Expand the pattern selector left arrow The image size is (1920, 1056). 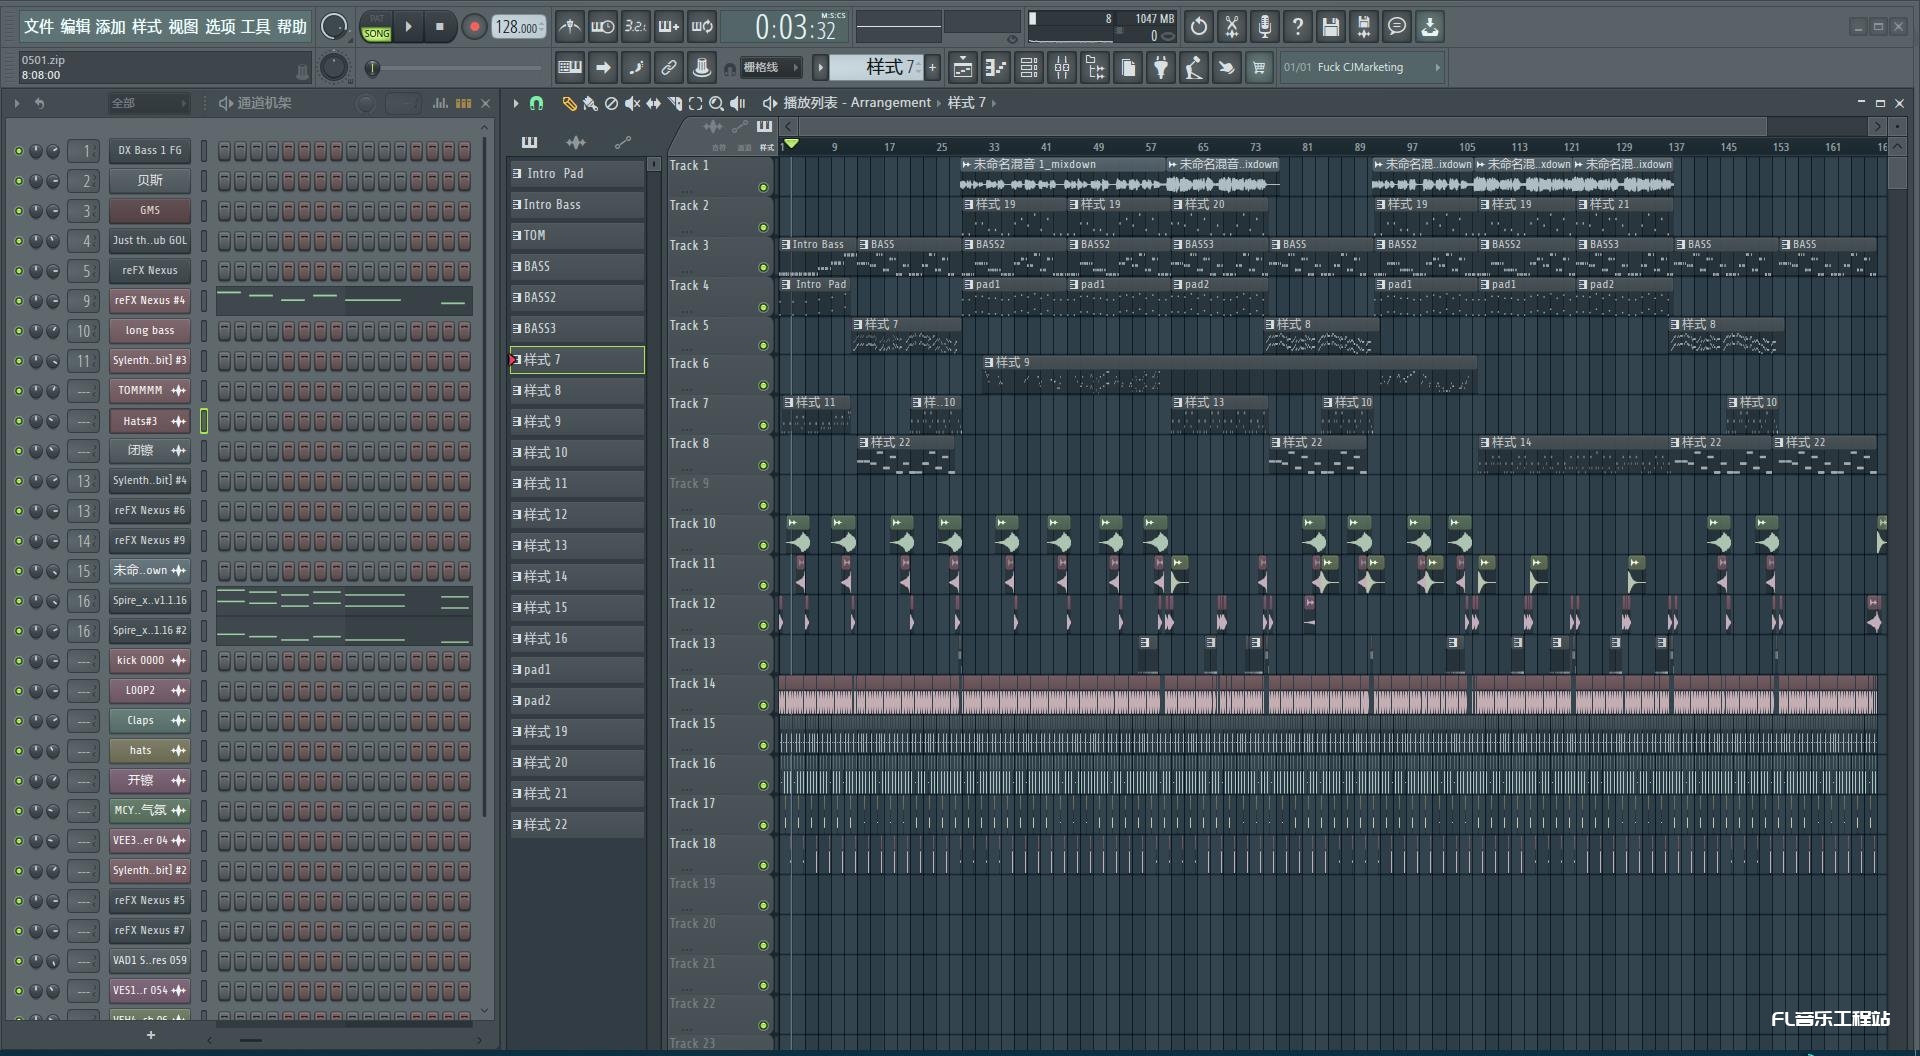820,67
